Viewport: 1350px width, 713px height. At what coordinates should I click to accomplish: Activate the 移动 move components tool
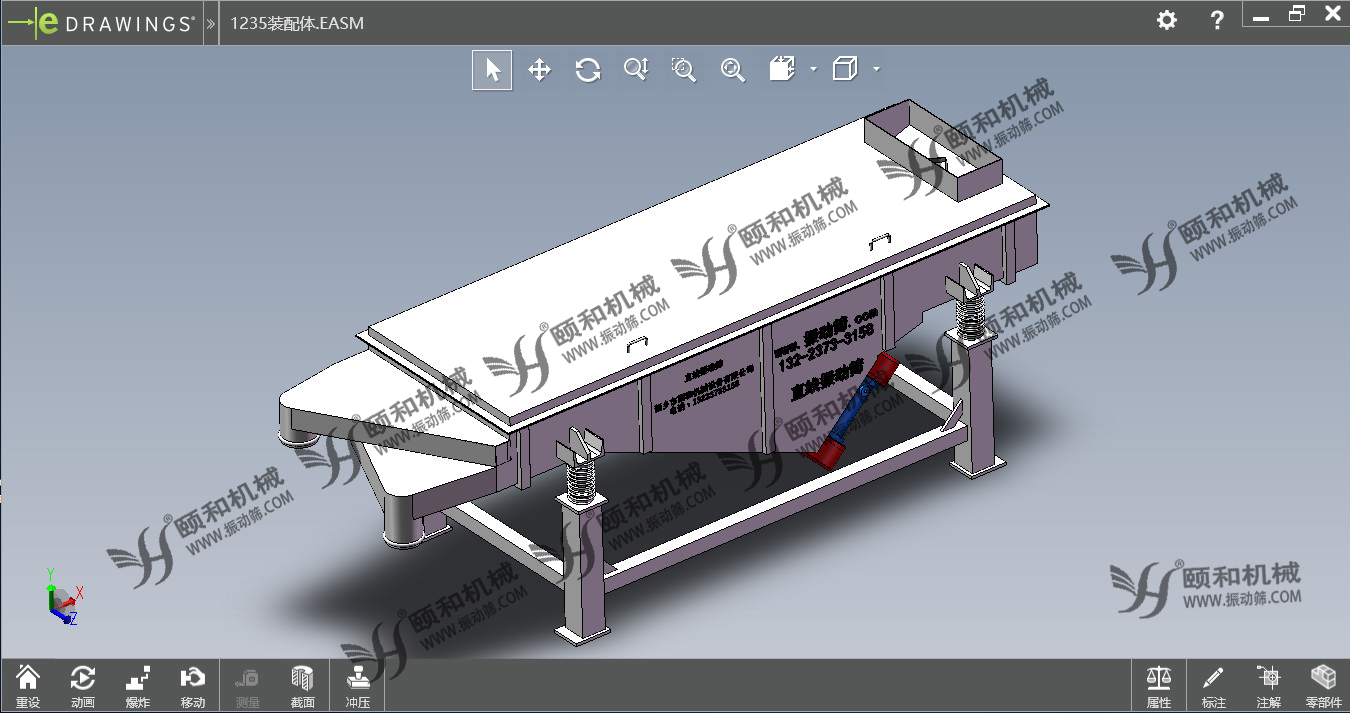pyautogui.click(x=193, y=686)
